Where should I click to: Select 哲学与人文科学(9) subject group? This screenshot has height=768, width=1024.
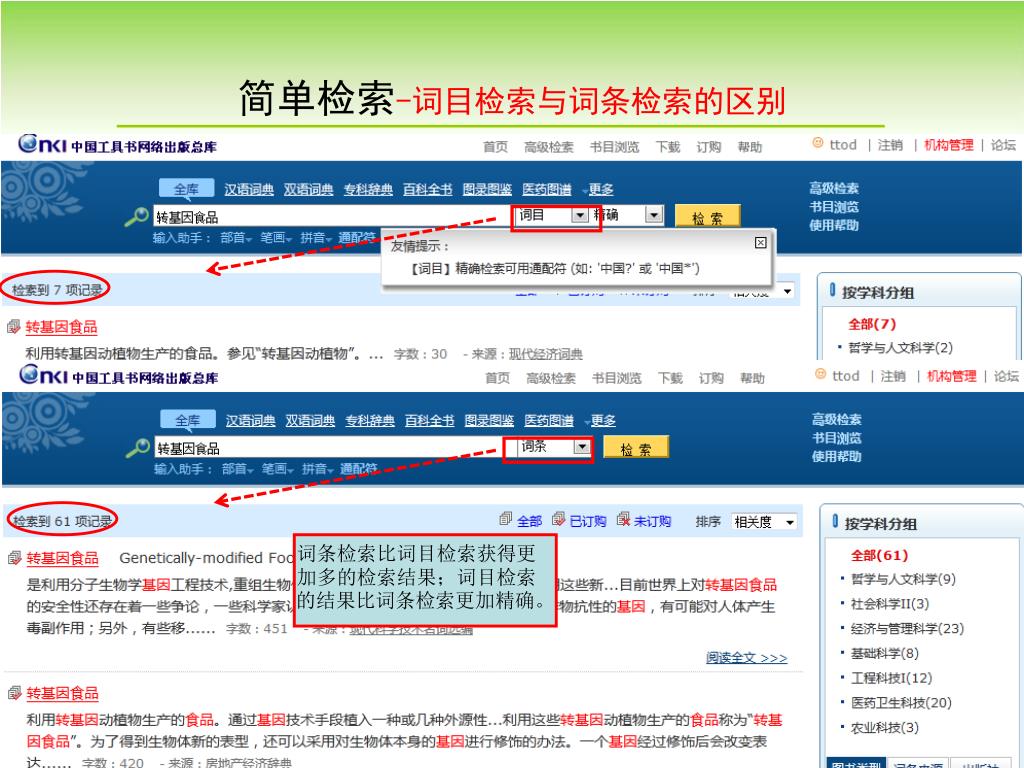(x=903, y=579)
